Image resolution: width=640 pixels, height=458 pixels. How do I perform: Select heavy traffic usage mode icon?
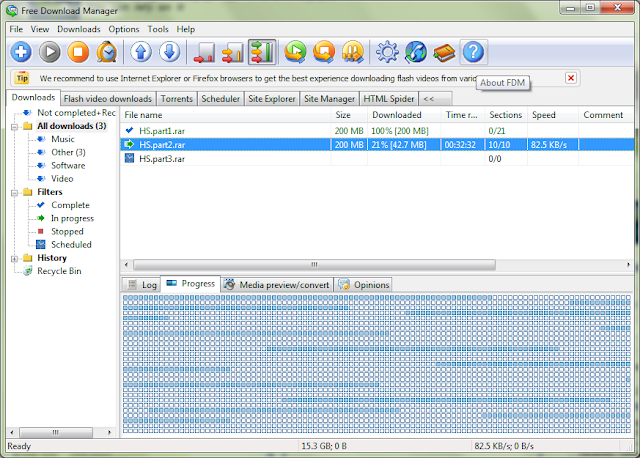coord(262,52)
